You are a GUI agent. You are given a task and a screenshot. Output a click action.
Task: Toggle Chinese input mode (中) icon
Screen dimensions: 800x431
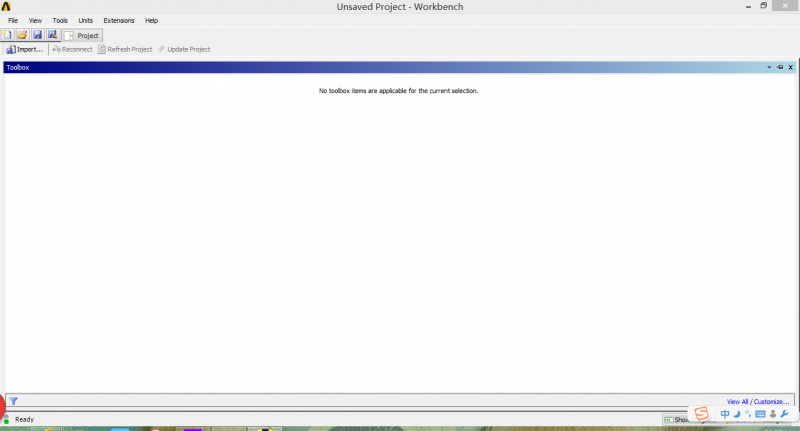click(724, 414)
